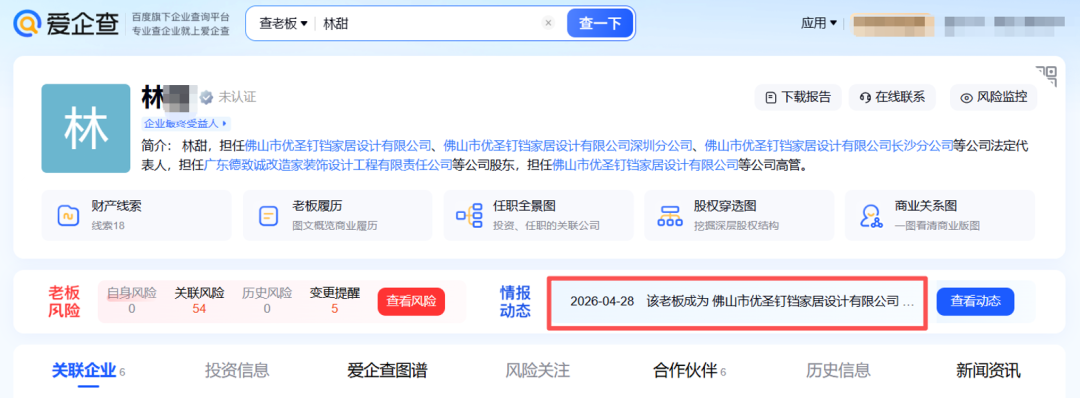Open 佛山市优圣钉铛家居设计有限公司深圳分公司 link

(568, 145)
